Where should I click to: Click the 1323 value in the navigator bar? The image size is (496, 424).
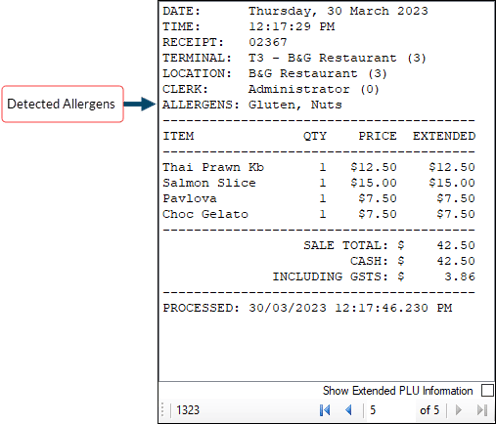pos(188,410)
